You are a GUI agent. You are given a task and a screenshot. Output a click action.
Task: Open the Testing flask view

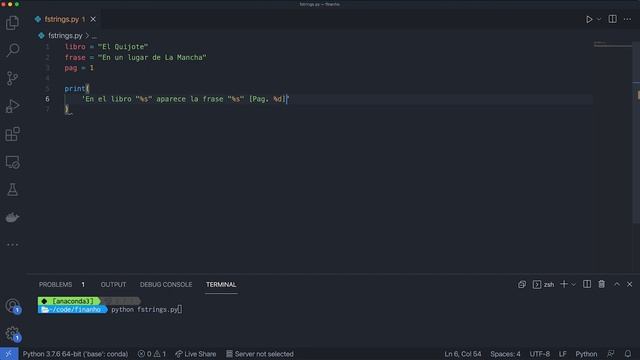12,189
